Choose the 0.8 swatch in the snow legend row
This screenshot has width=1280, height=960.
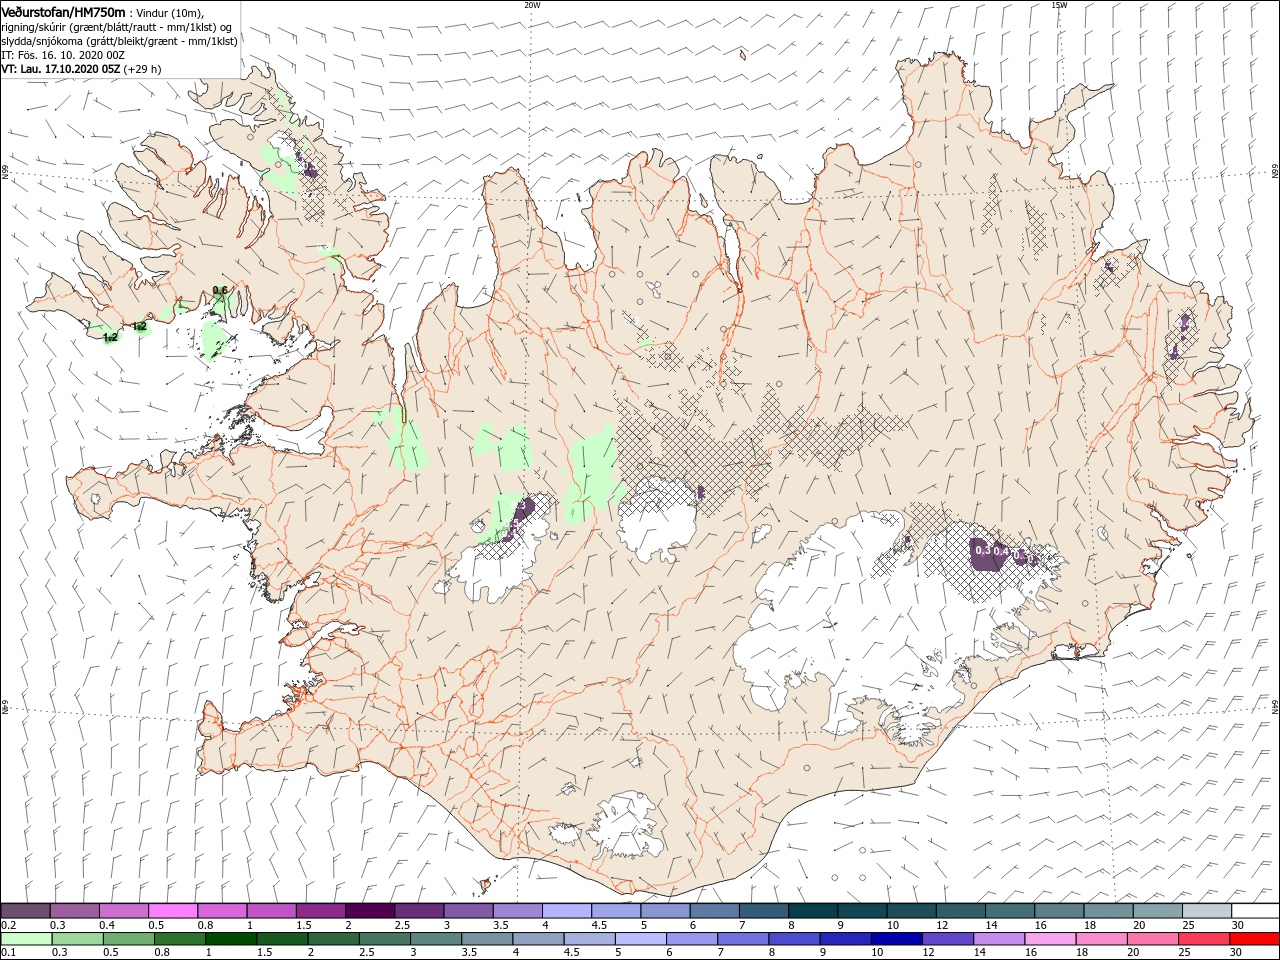click(x=222, y=911)
